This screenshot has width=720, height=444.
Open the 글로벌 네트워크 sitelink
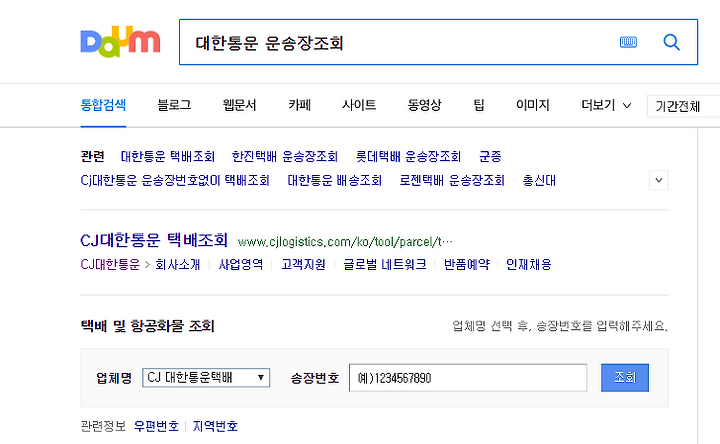point(385,264)
